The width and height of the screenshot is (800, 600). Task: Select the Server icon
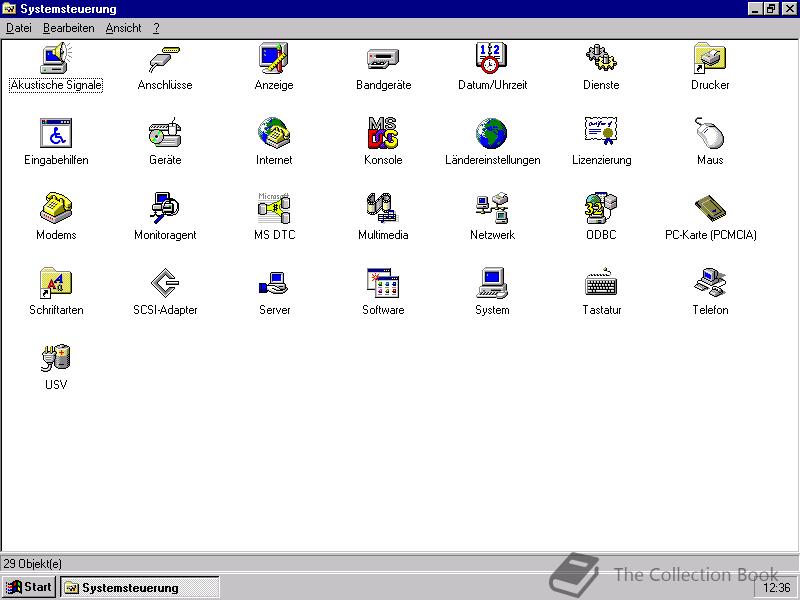274,284
